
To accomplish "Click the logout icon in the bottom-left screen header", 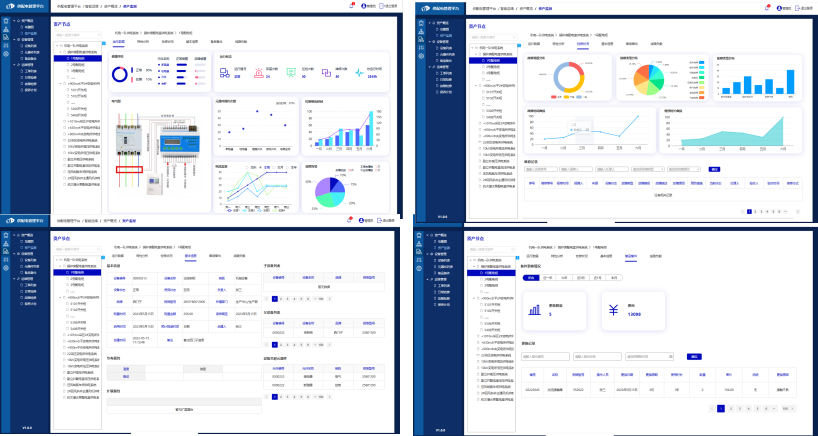I will pyautogui.click(x=379, y=219).
